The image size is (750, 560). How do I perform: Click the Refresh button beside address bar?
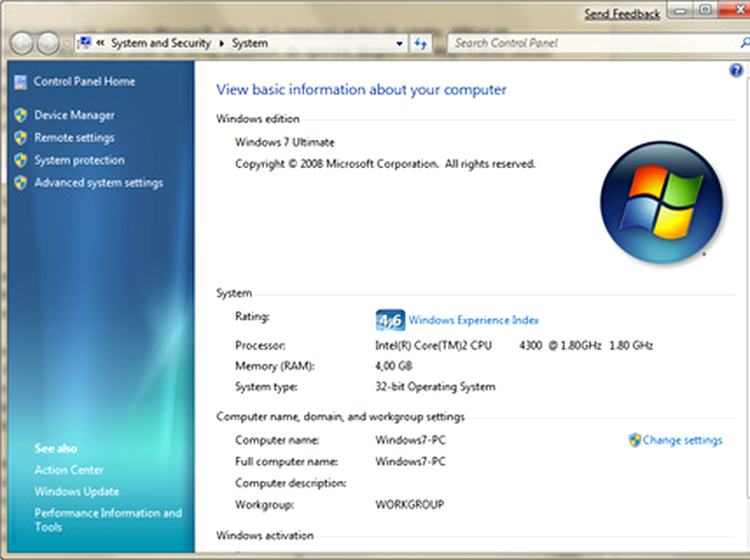tap(421, 44)
